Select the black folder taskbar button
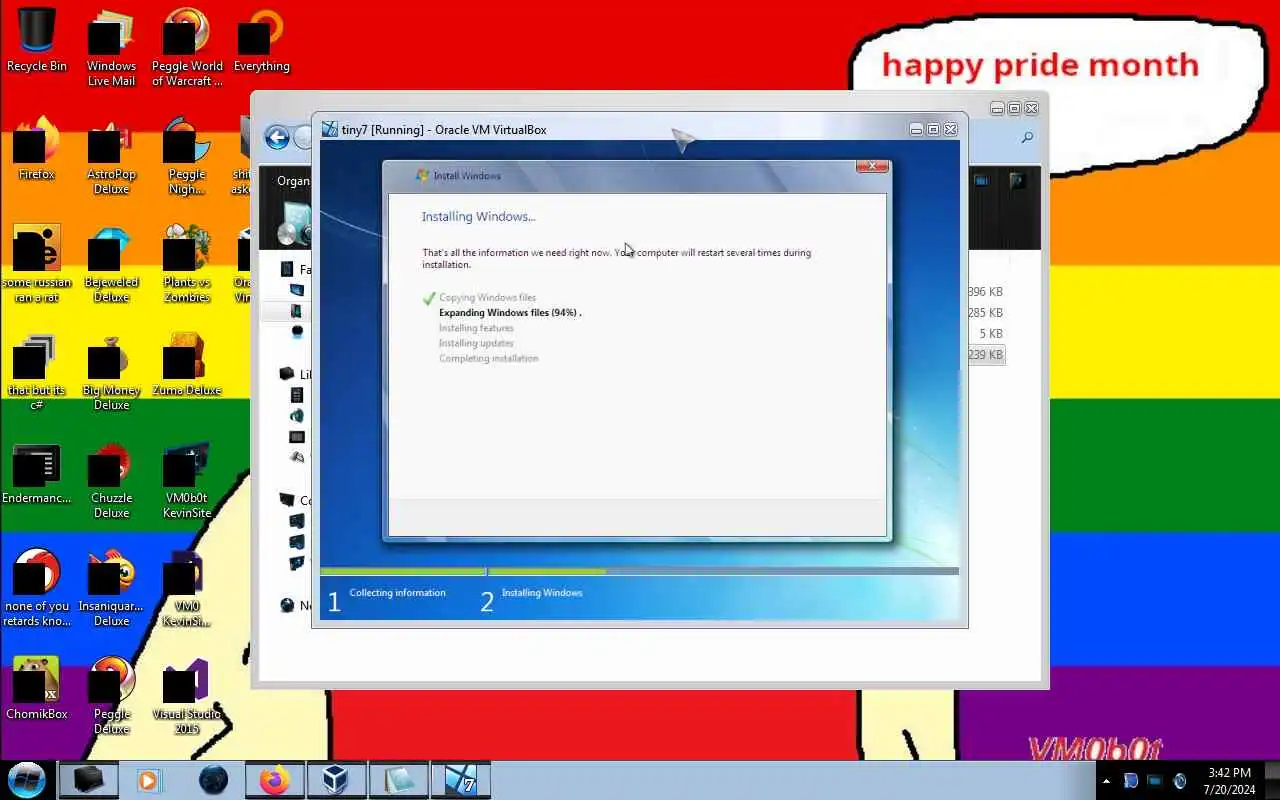This screenshot has height=800, width=1280. pos(88,780)
